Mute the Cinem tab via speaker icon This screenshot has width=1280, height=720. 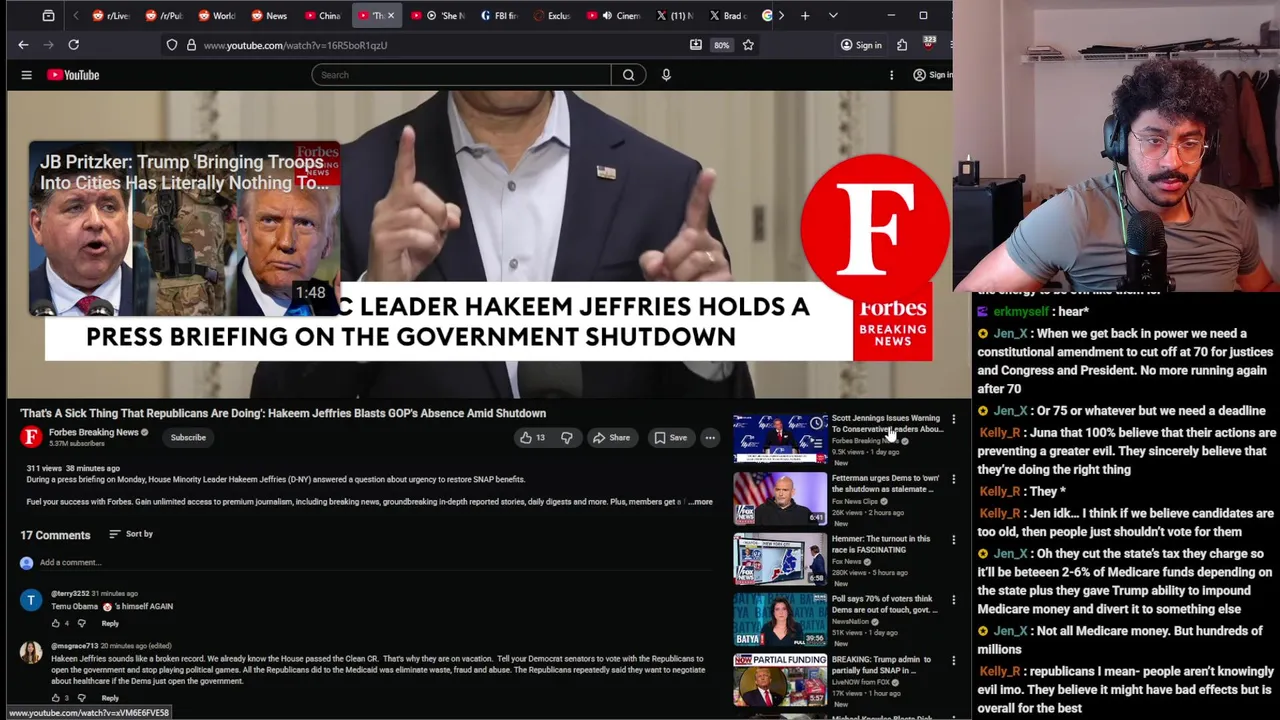[x=607, y=15]
